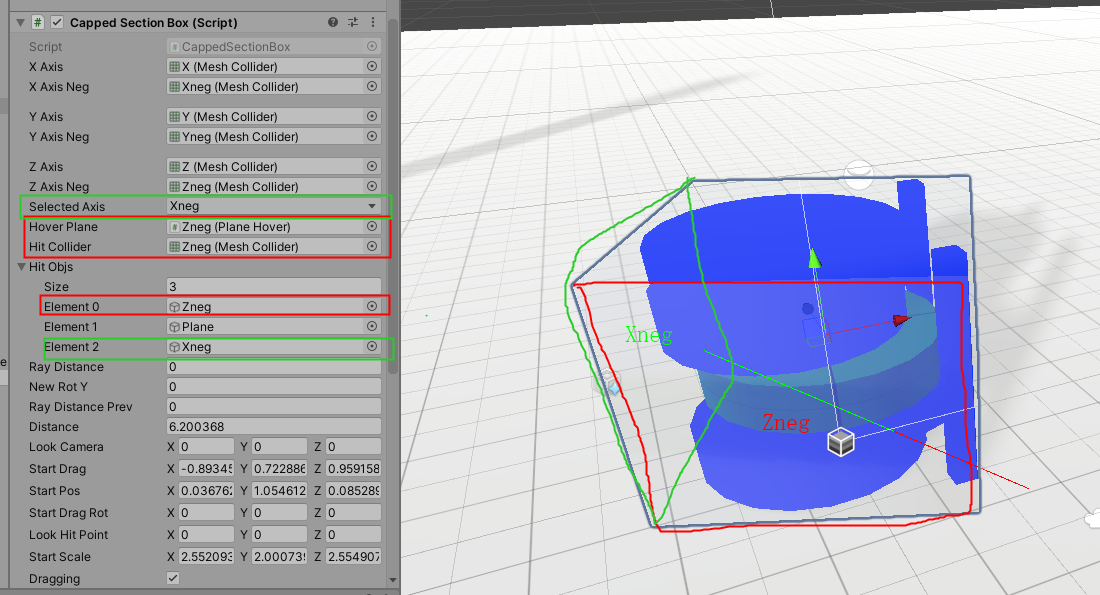Viewport: 1100px width, 595px height.
Task: Click the cube move gizmo in the Scene view
Action: click(x=841, y=441)
